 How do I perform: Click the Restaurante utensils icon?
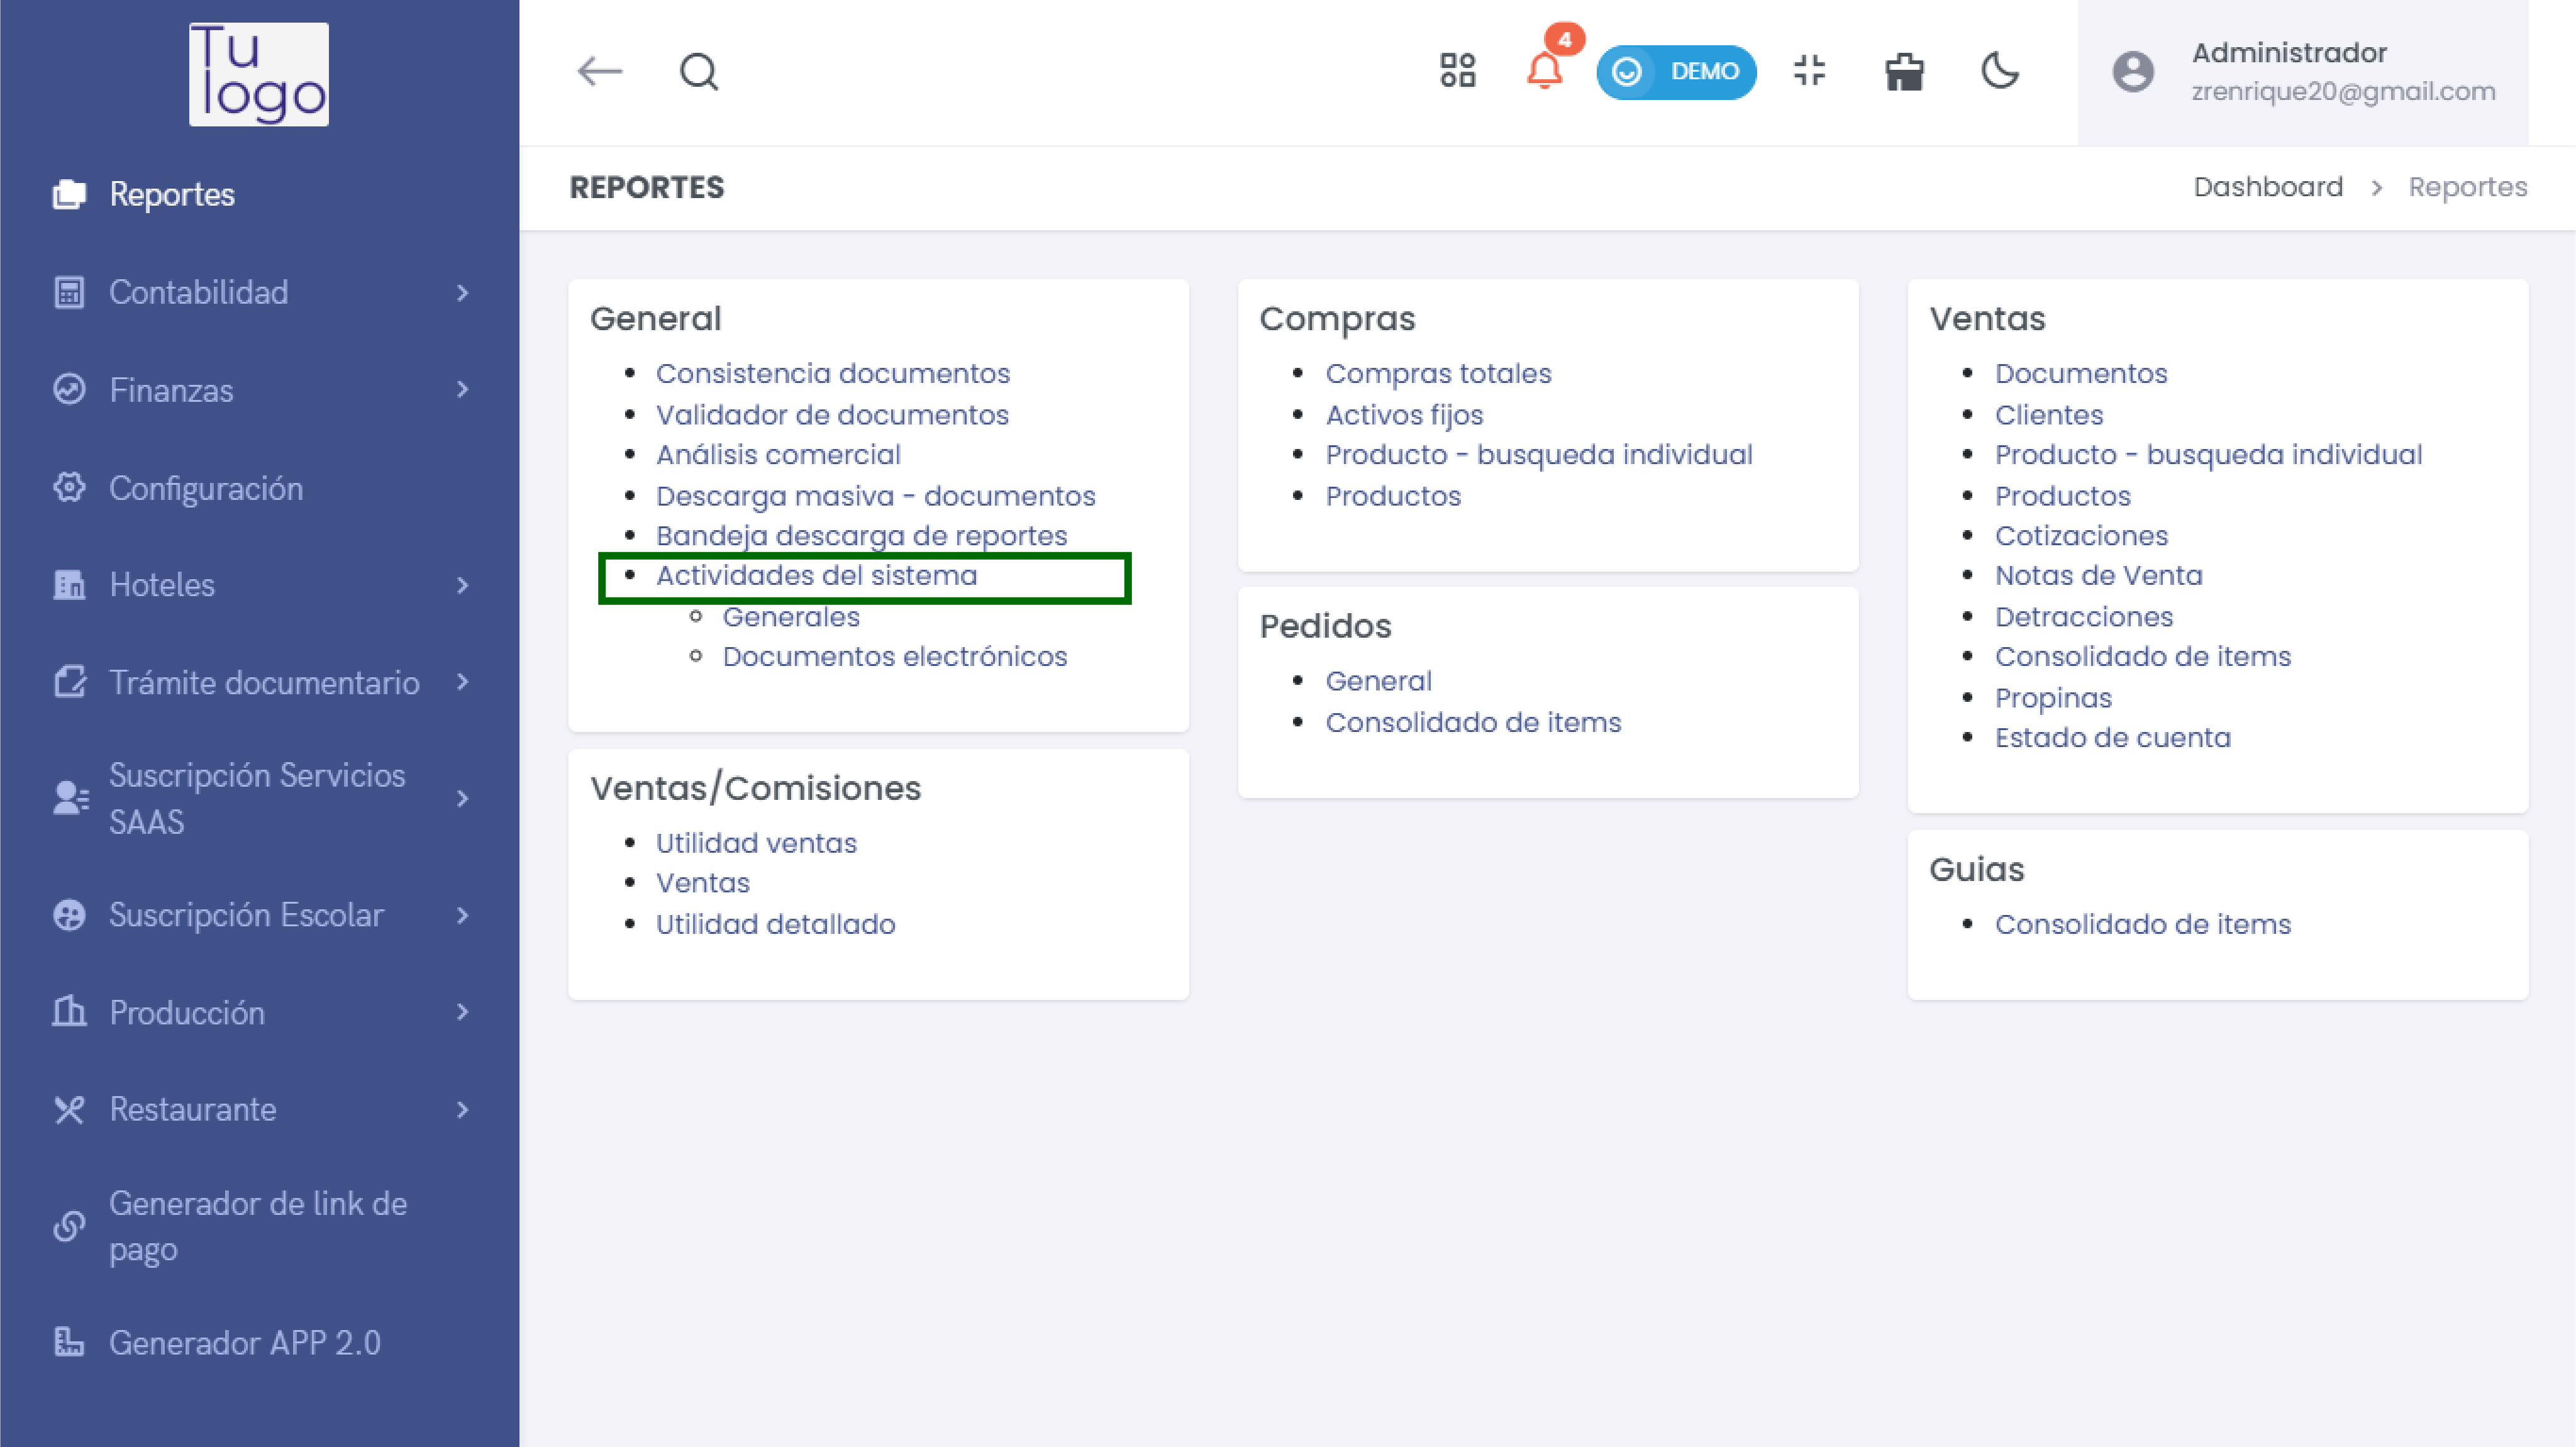pyautogui.click(x=69, y=1109)
